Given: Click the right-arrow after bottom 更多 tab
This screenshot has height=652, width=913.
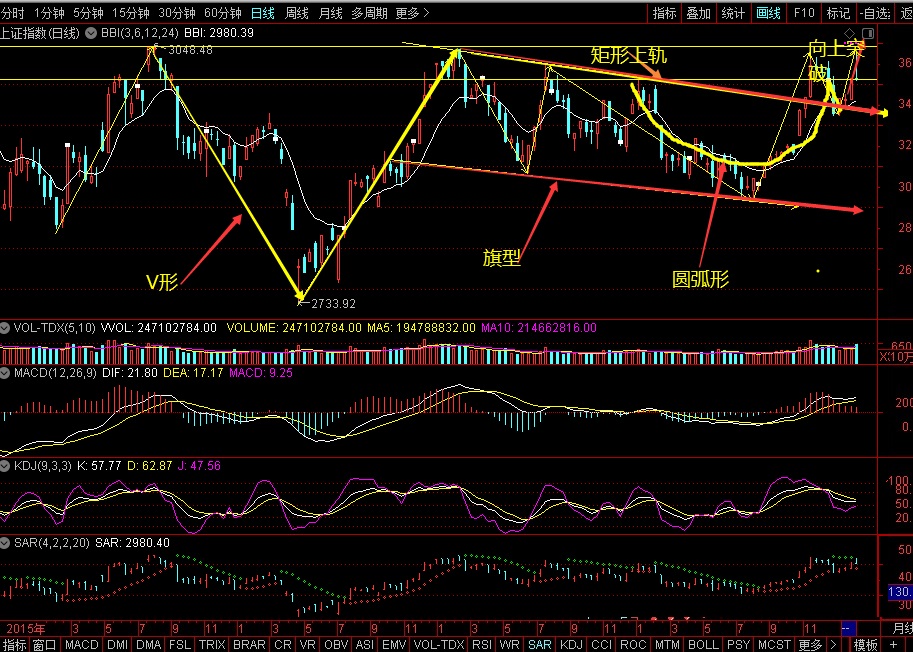Looking at the screenshot, I should click(835, 644).
